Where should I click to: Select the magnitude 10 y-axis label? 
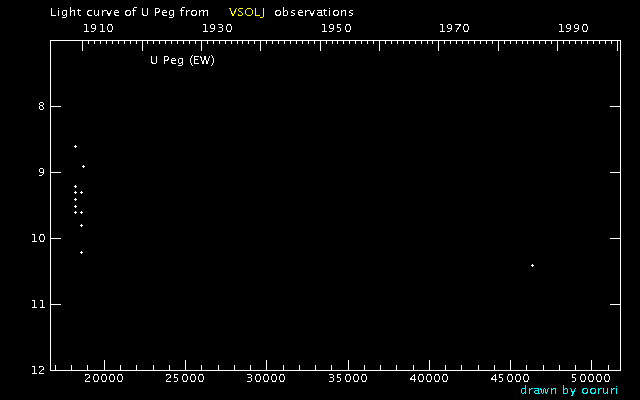39,238
